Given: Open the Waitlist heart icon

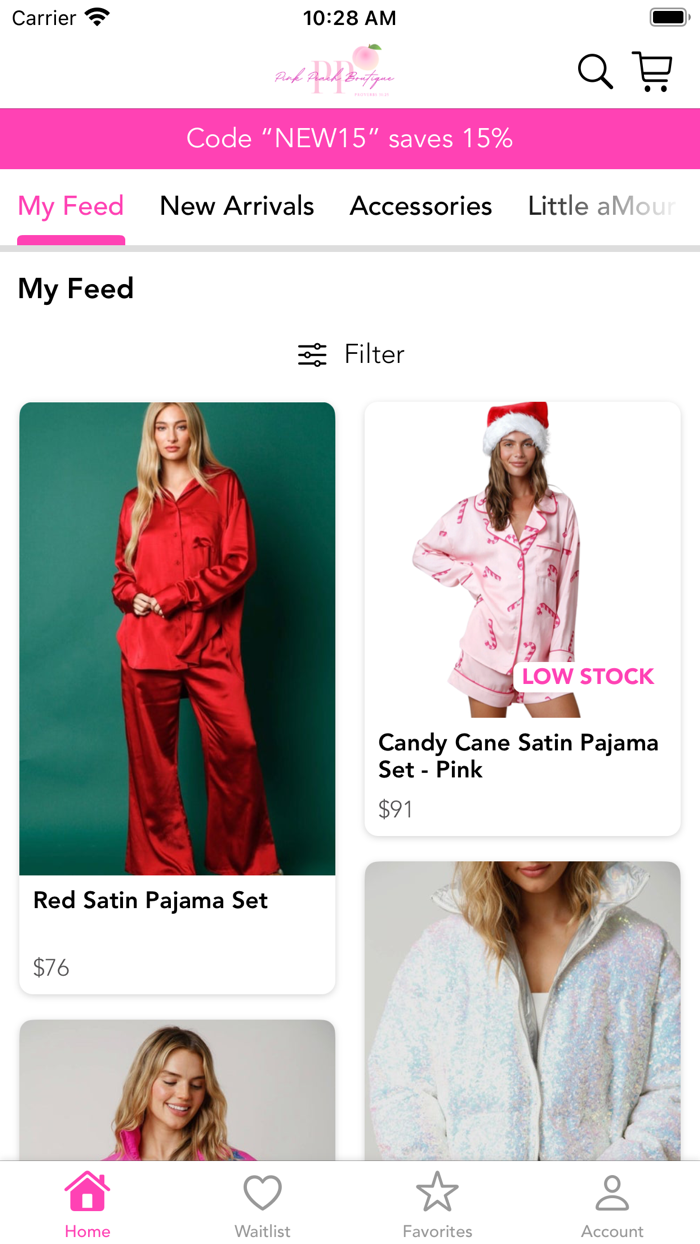Looking at the screenshot, I should pos(262,1191).
